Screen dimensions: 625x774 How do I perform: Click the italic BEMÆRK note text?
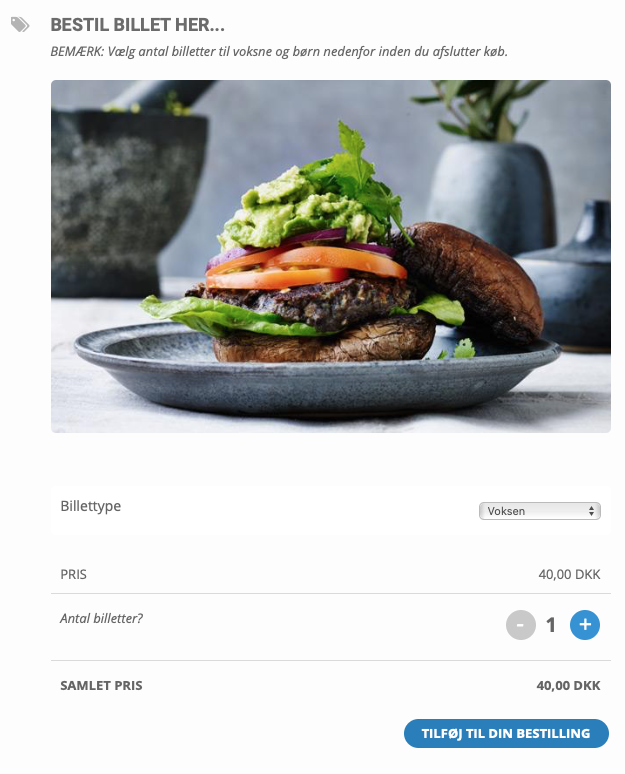pyautogui.click(x=279, y=51)
